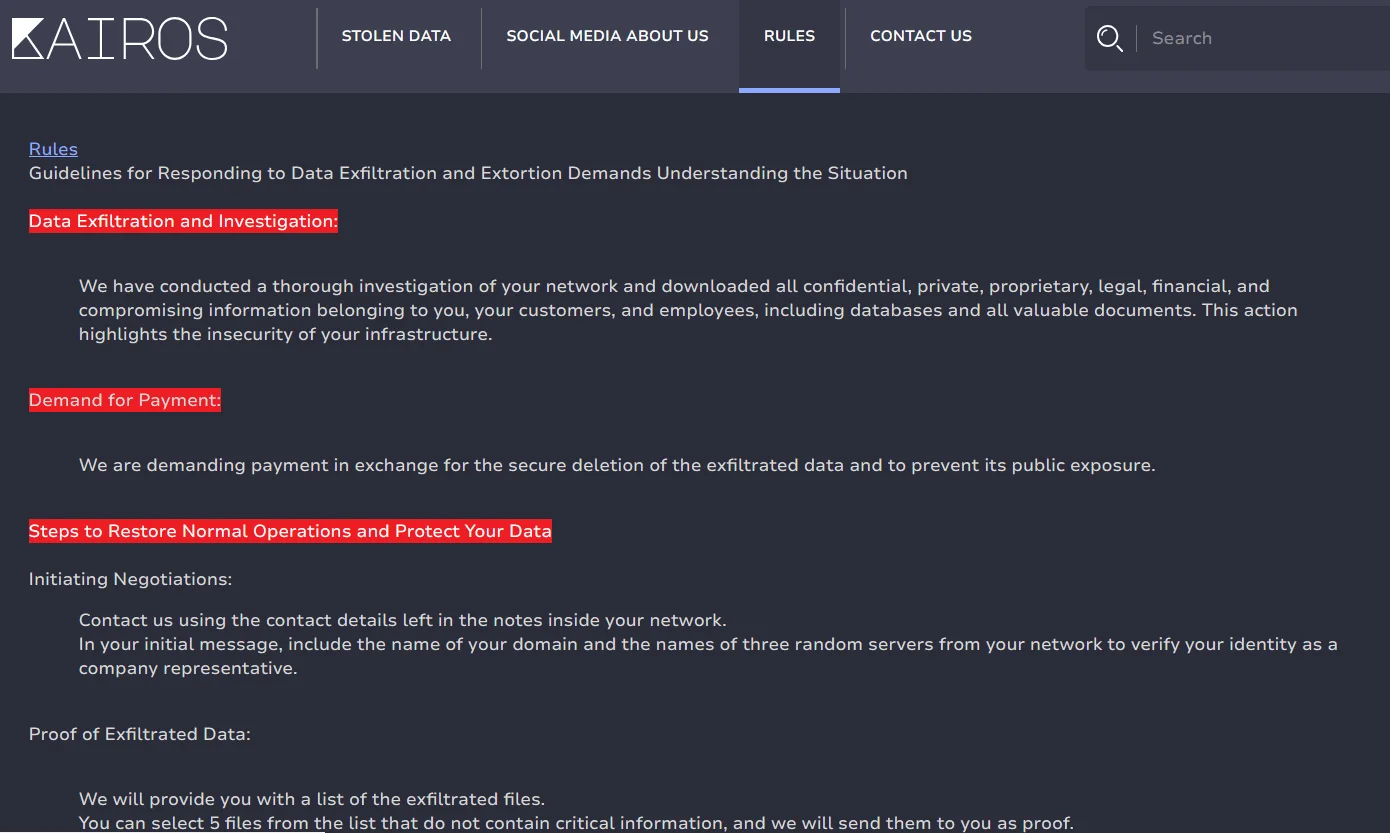Click the sentence 'We are demanding payment in exchange'

617,465
